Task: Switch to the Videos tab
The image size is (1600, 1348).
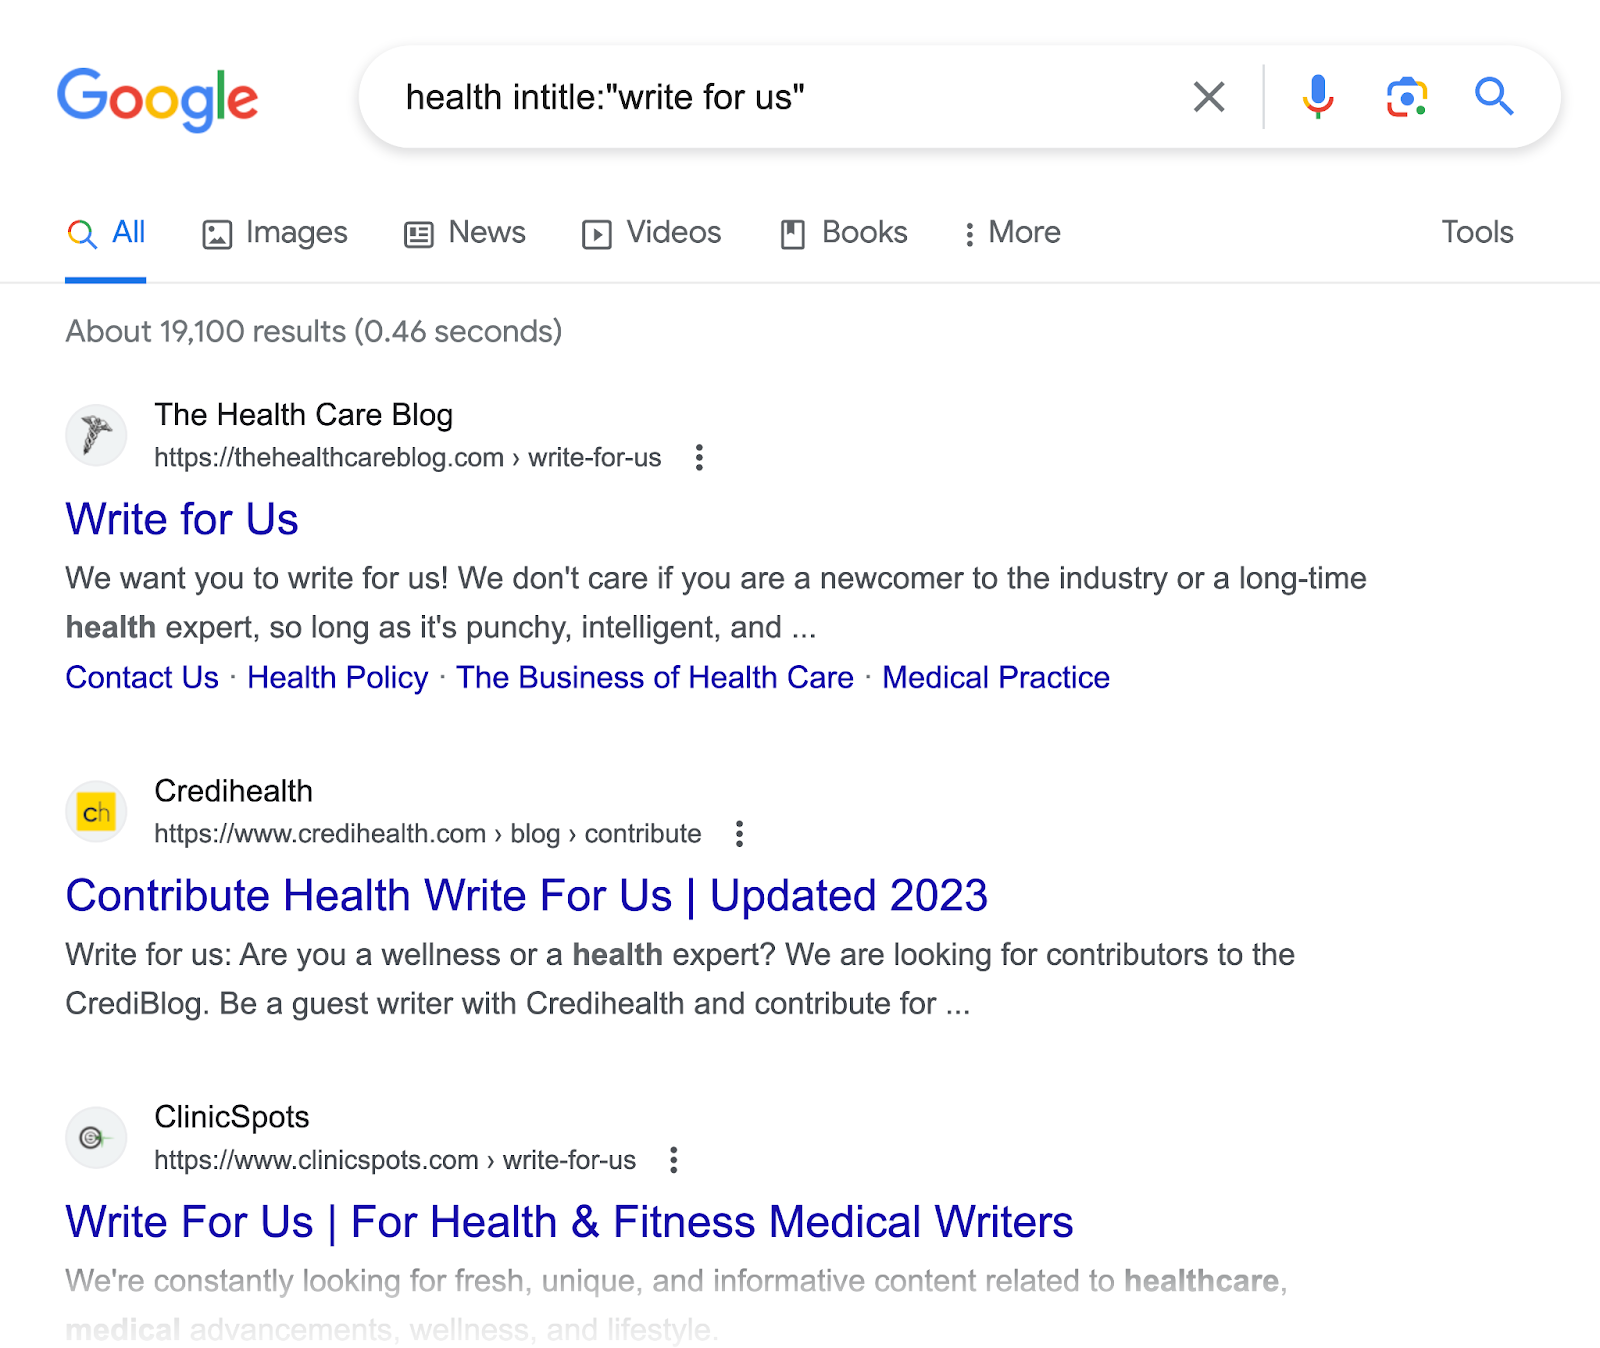Action: [x=651, y=232]
